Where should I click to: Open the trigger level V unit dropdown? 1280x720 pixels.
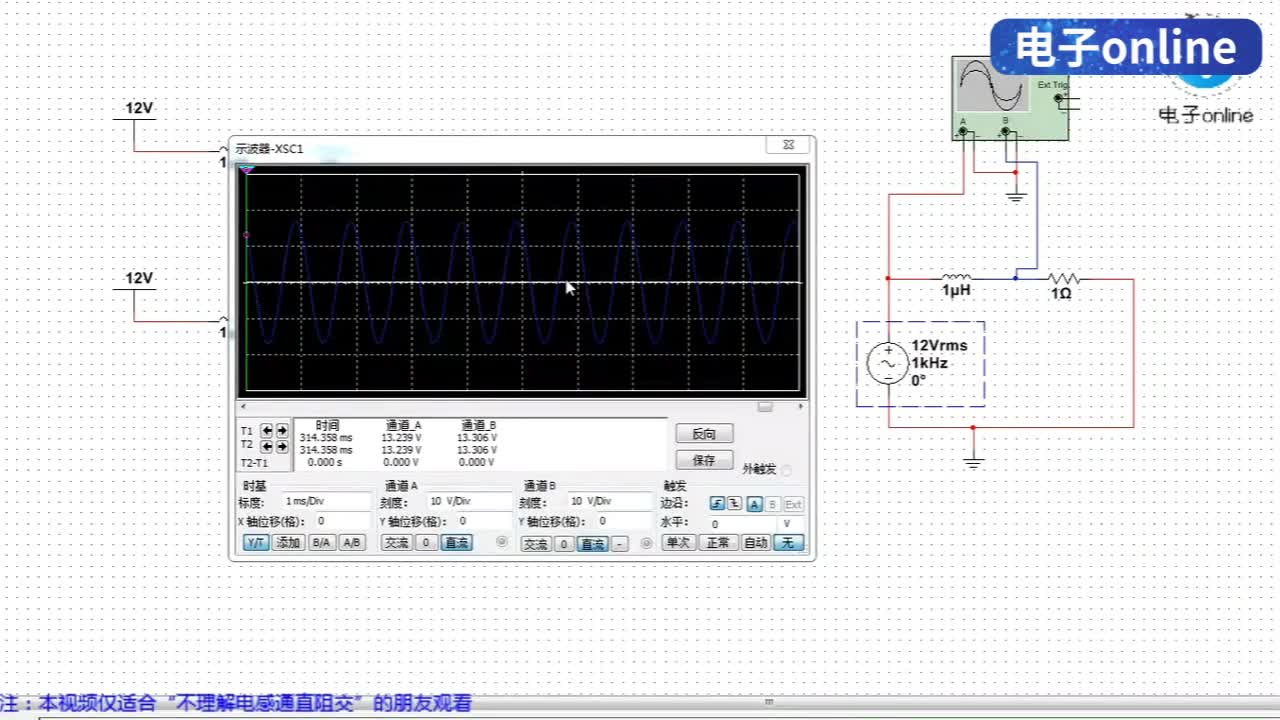[791, 524]
